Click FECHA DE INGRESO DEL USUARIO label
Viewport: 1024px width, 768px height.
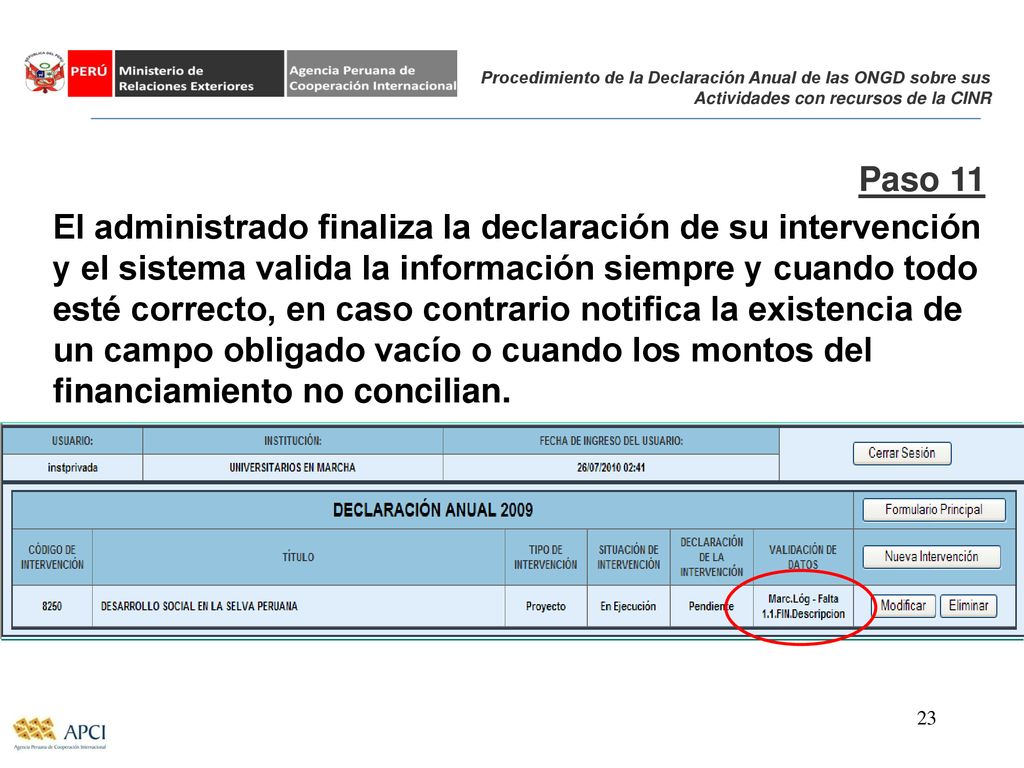click(611, 441)
